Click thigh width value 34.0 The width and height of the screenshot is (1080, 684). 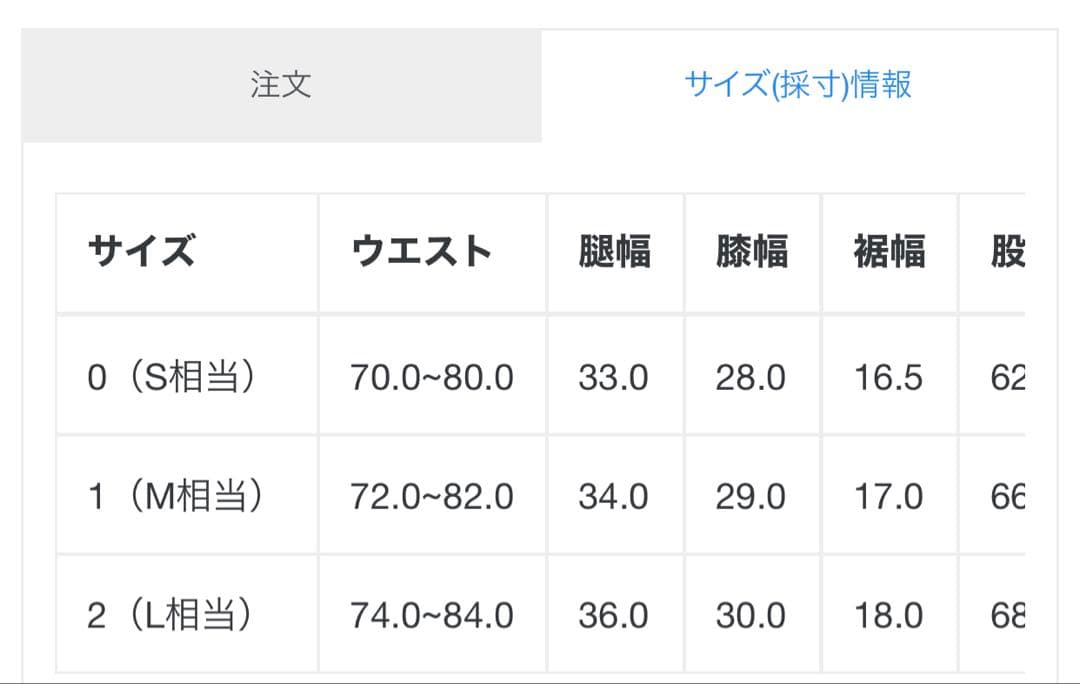point(613,497)
